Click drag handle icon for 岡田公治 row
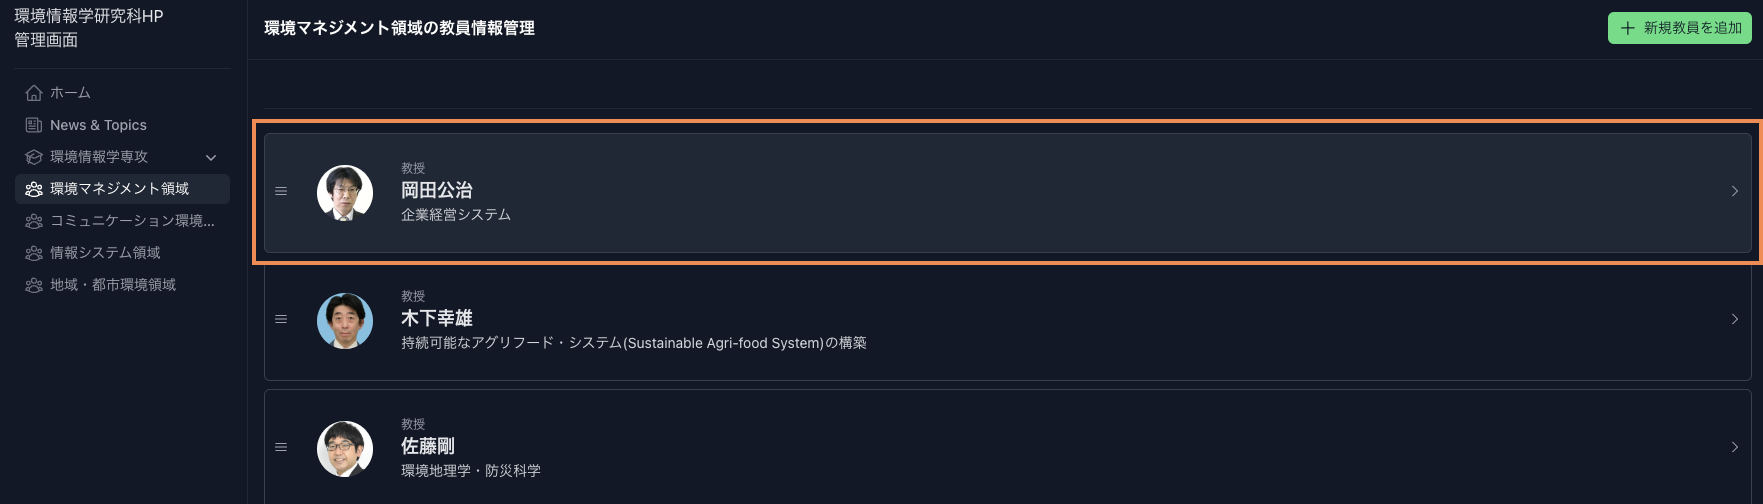The image size is (1763, 504). (281, 191)
